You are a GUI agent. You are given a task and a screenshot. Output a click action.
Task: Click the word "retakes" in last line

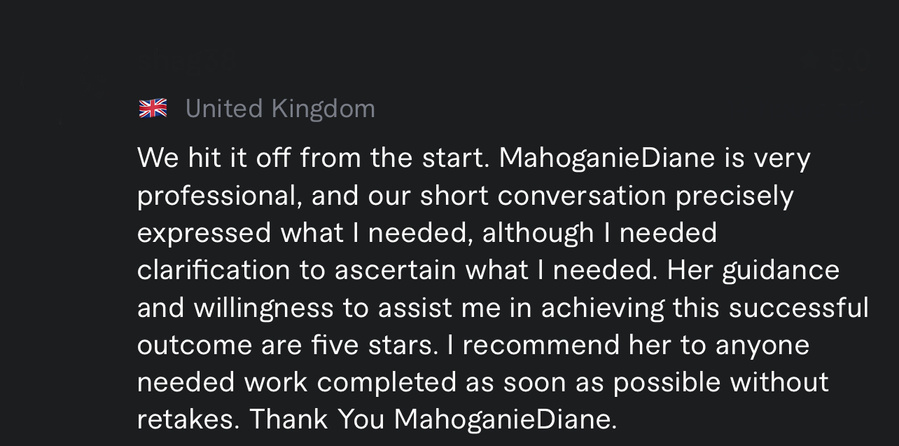pyautogui.click(x=185, y=418)
